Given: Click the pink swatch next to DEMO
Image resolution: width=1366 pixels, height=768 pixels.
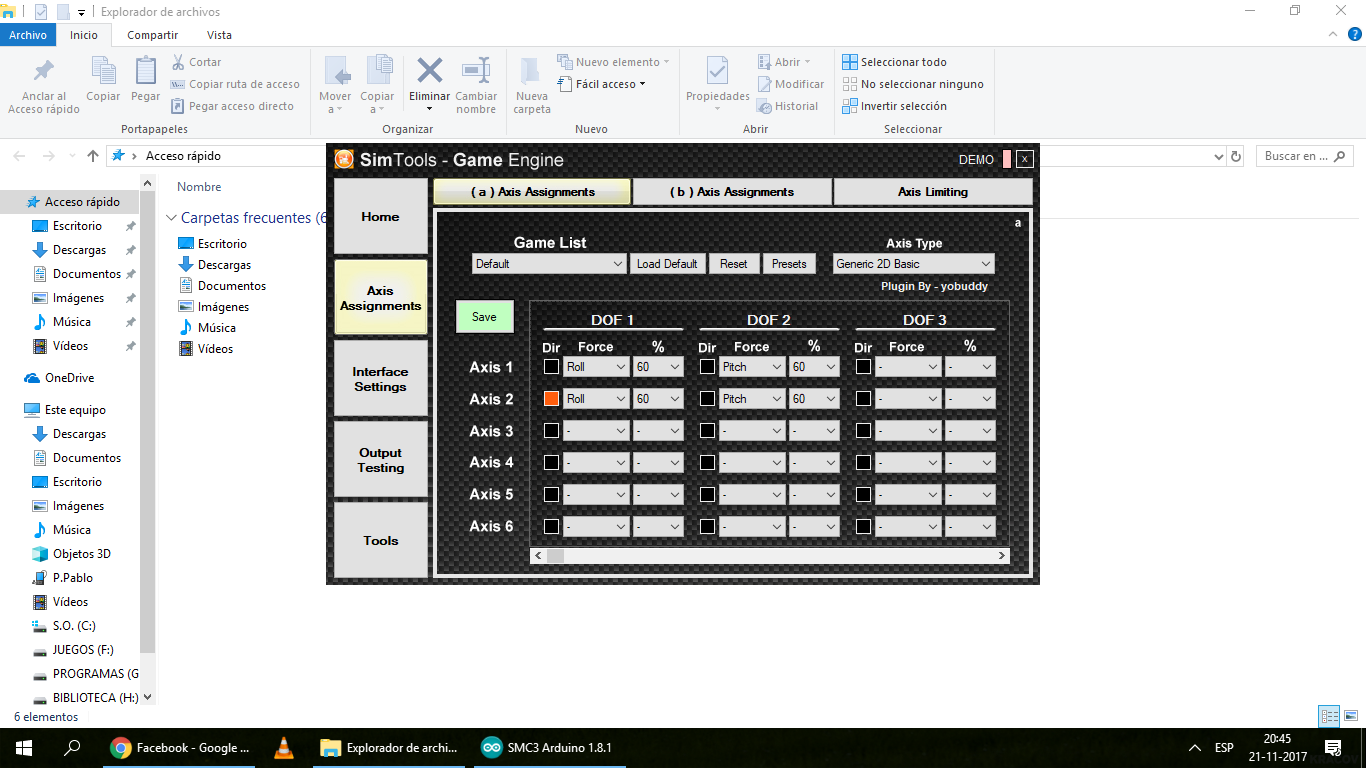Looking at the screenshot, I should coord(1007,159).
